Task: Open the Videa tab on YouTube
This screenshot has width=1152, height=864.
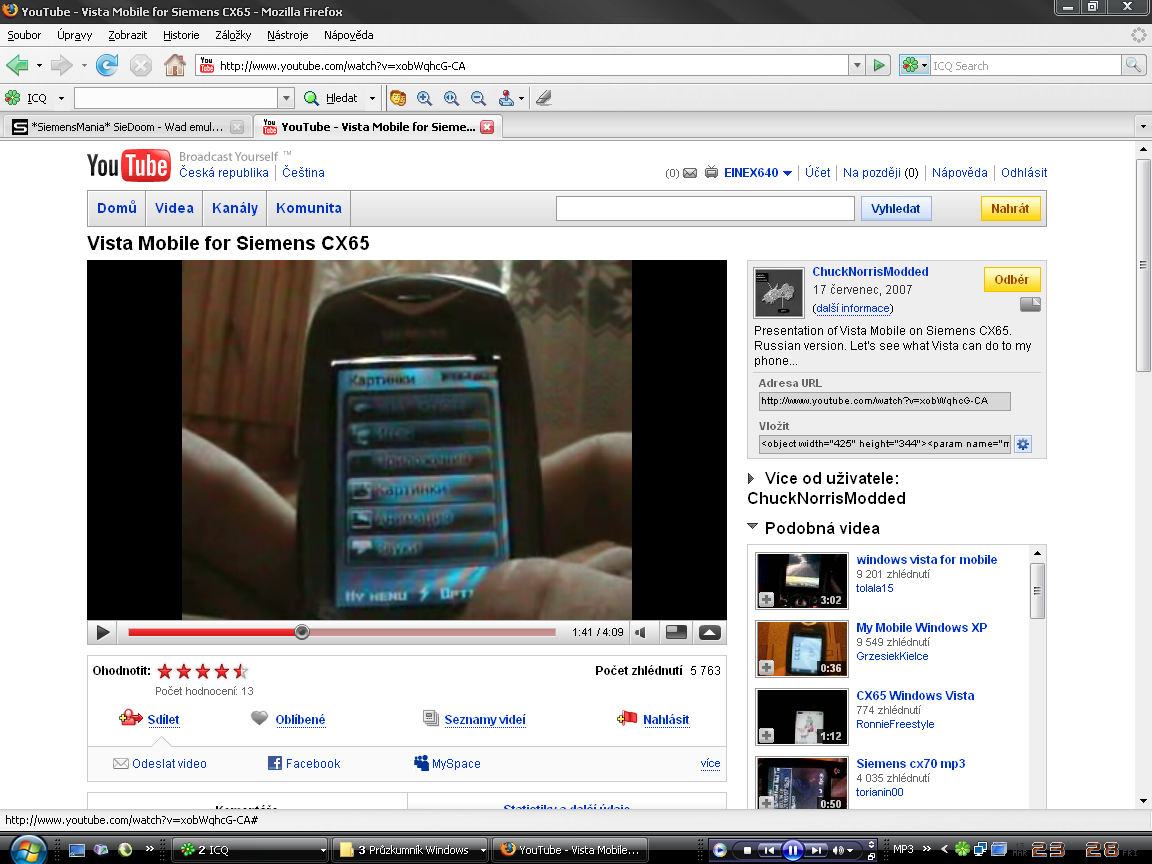Action: coord(174,208)
